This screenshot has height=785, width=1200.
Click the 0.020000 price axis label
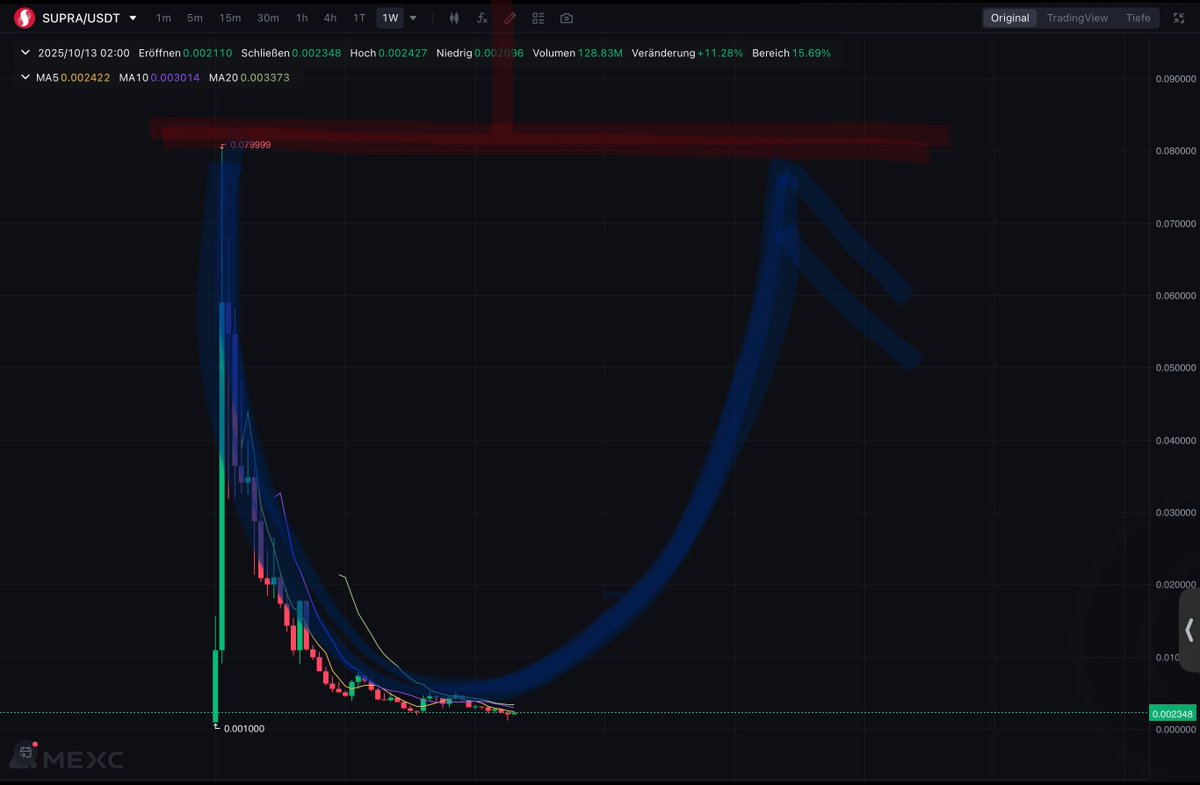1174,585
